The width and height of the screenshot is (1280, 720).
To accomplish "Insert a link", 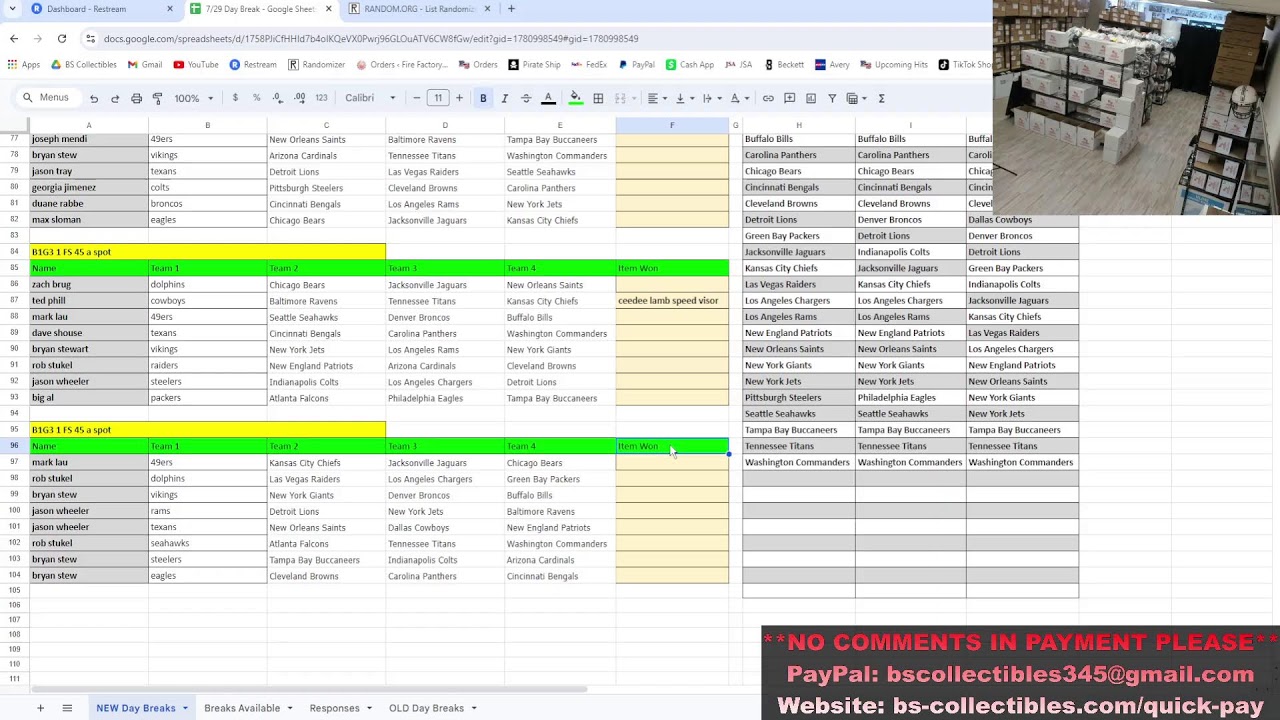I will click(768, 98).
